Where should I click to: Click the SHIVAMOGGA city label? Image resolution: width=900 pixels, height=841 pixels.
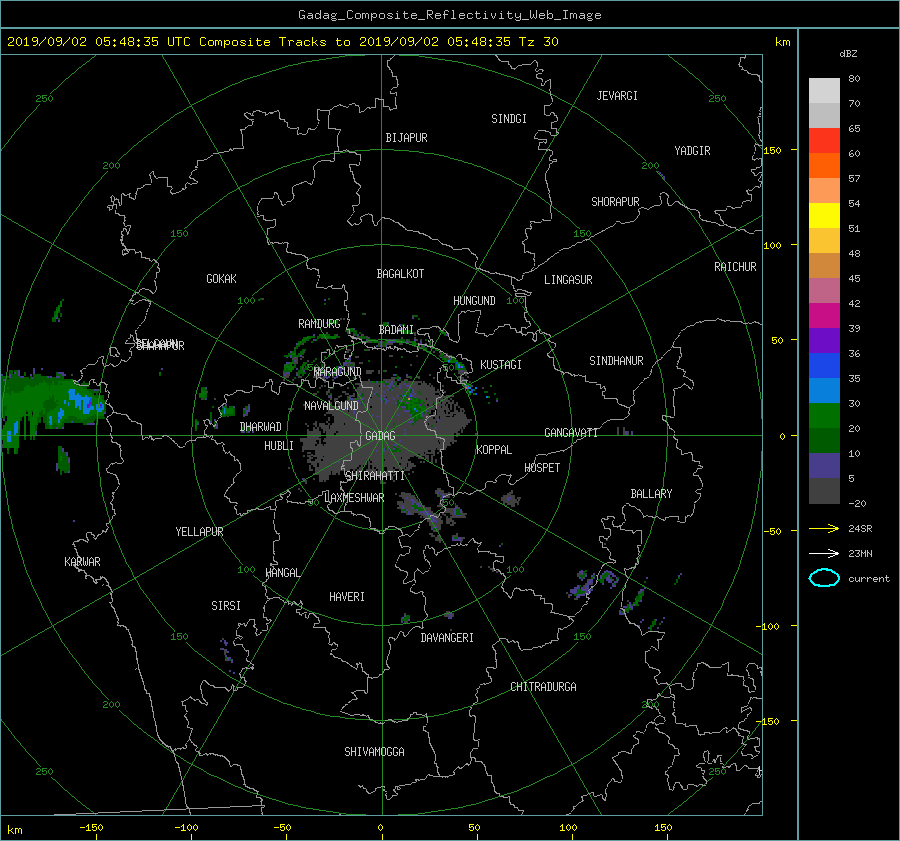coord(374,752)
